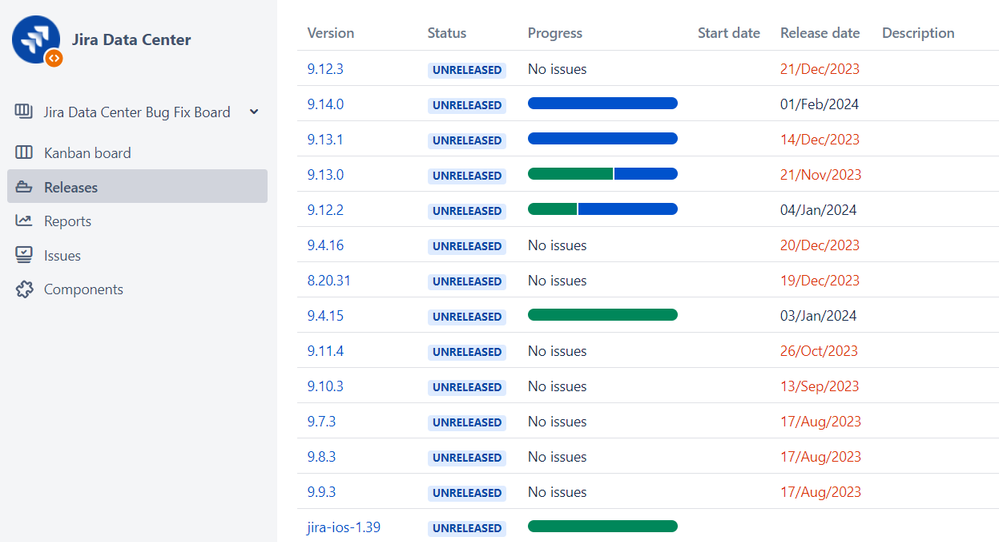
Task: Click release date 03/Jan/2024
Action: pos(818,315)
